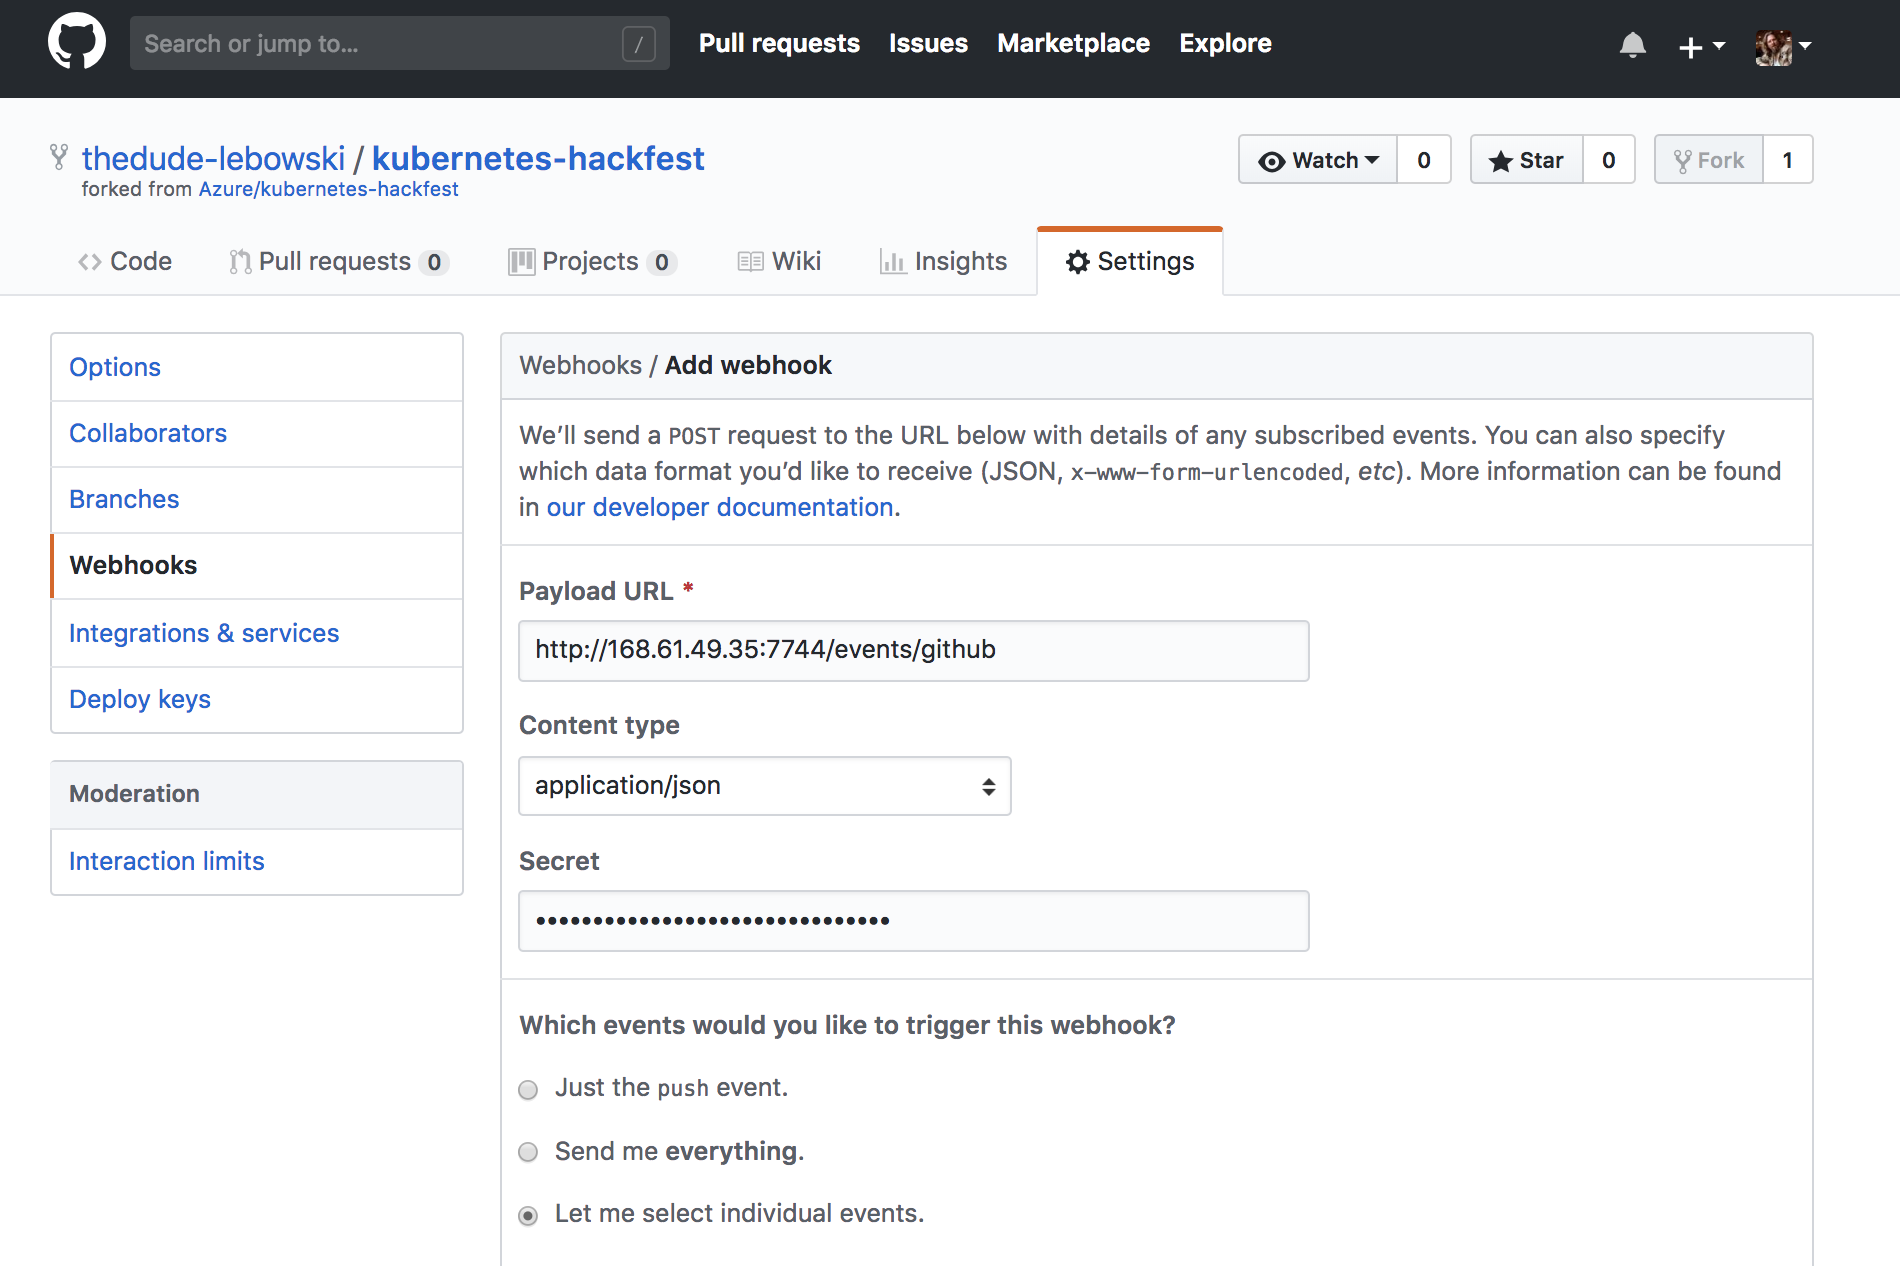1900x1266 pixels.
Task: Click the Fork button
Action: [1709, 160]
